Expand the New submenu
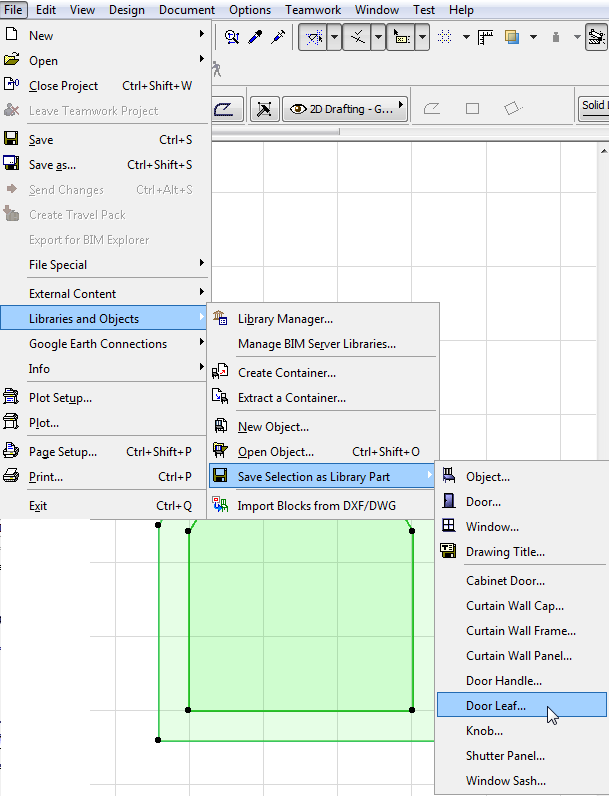 point(104,36)
